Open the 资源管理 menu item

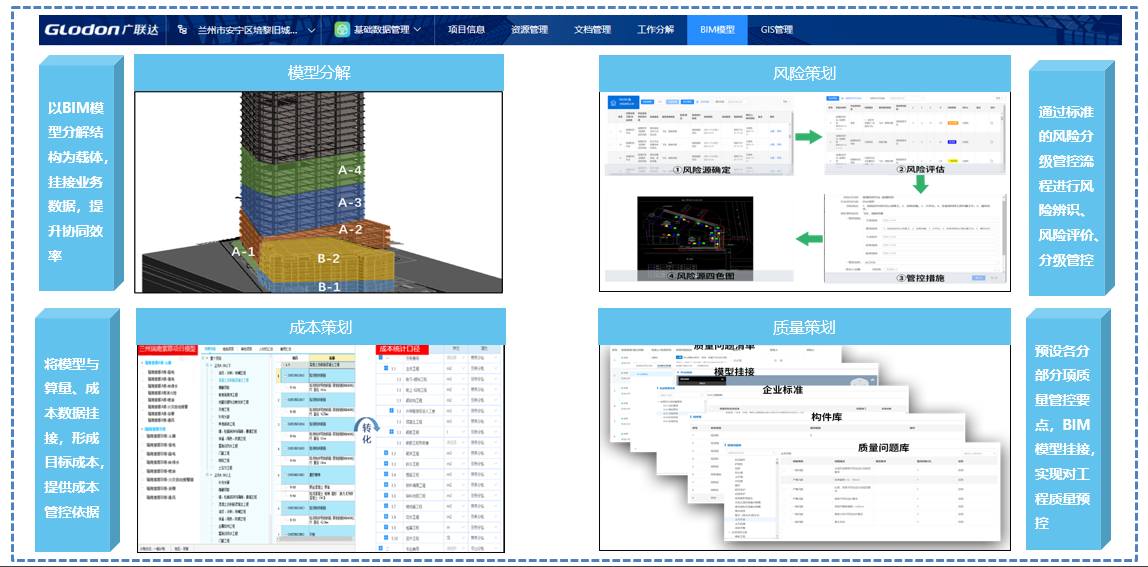point(529,30)
